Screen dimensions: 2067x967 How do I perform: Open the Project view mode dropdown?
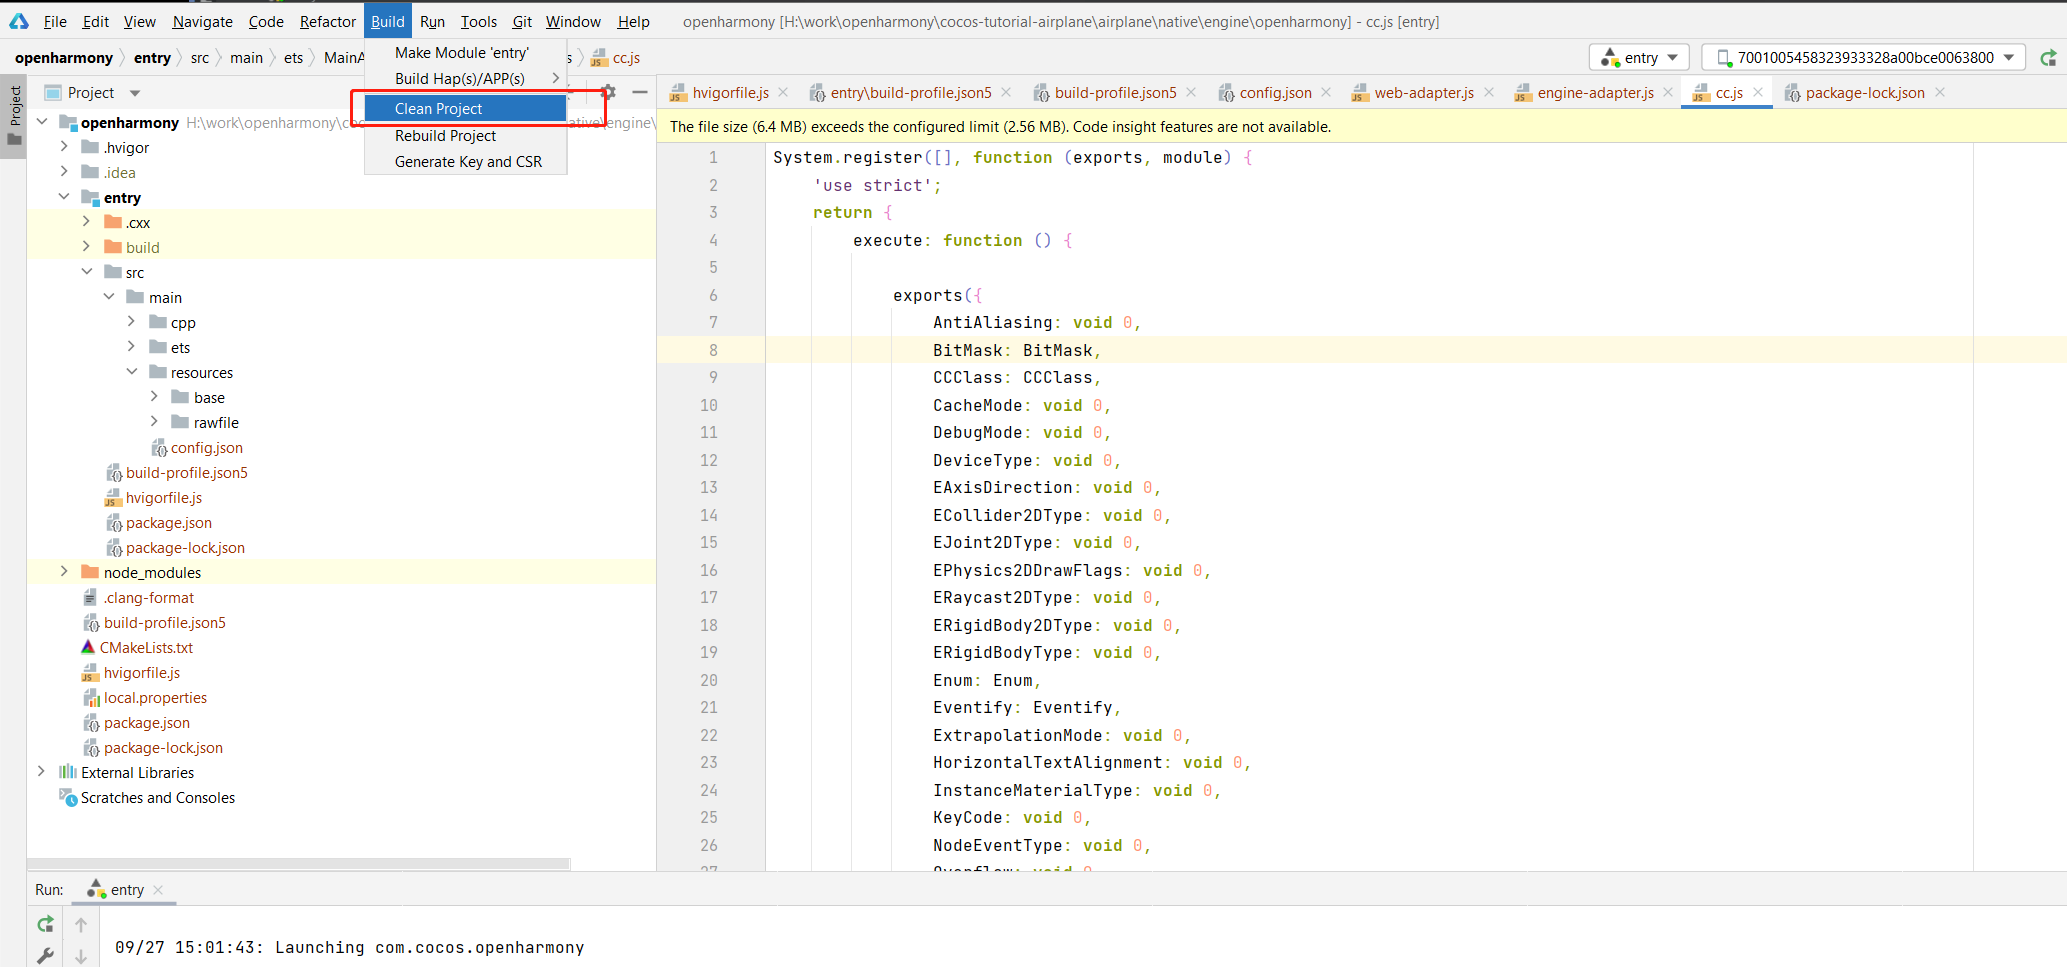135,93
